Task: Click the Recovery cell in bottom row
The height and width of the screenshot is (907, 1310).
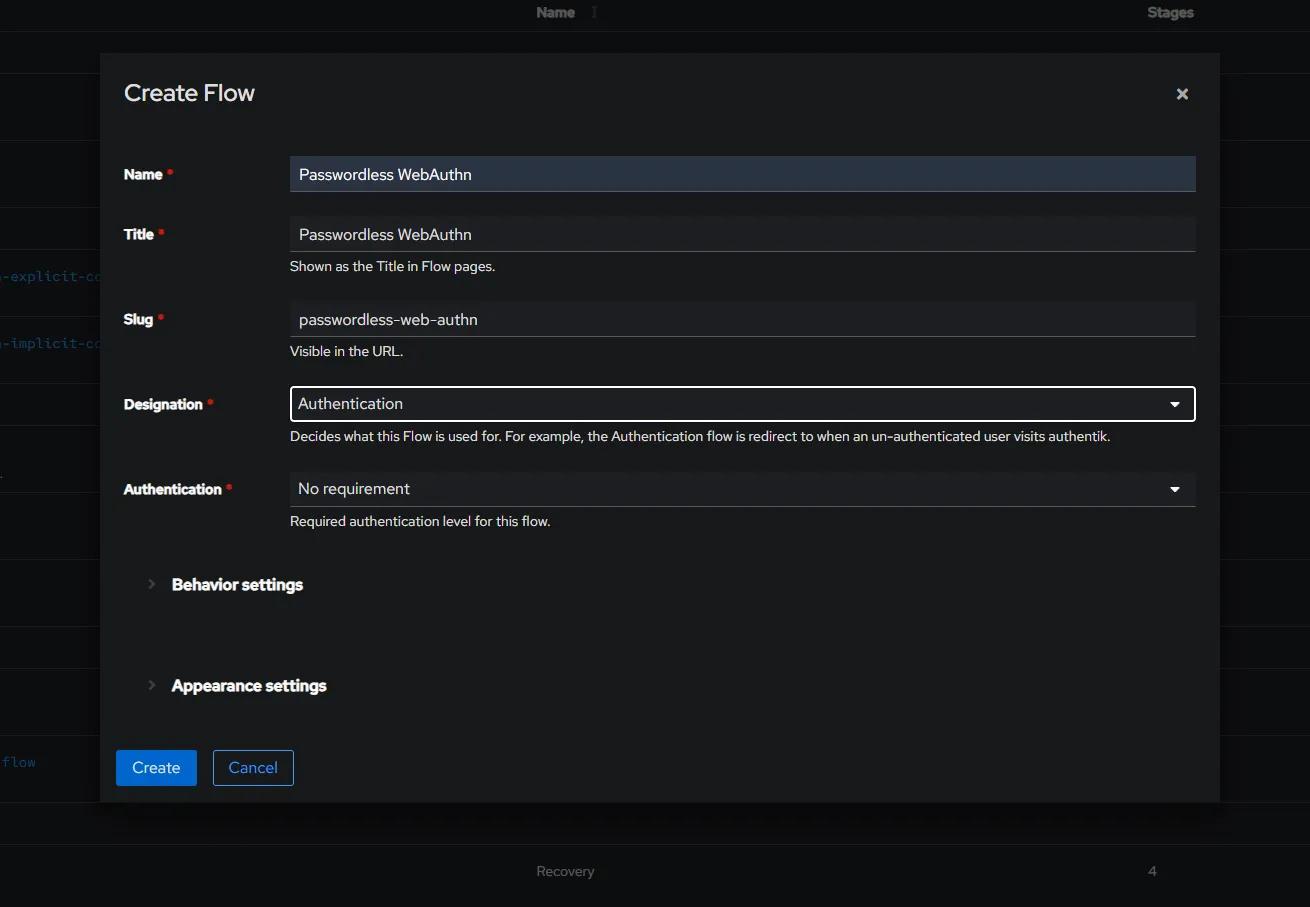Action: [565, 872]
